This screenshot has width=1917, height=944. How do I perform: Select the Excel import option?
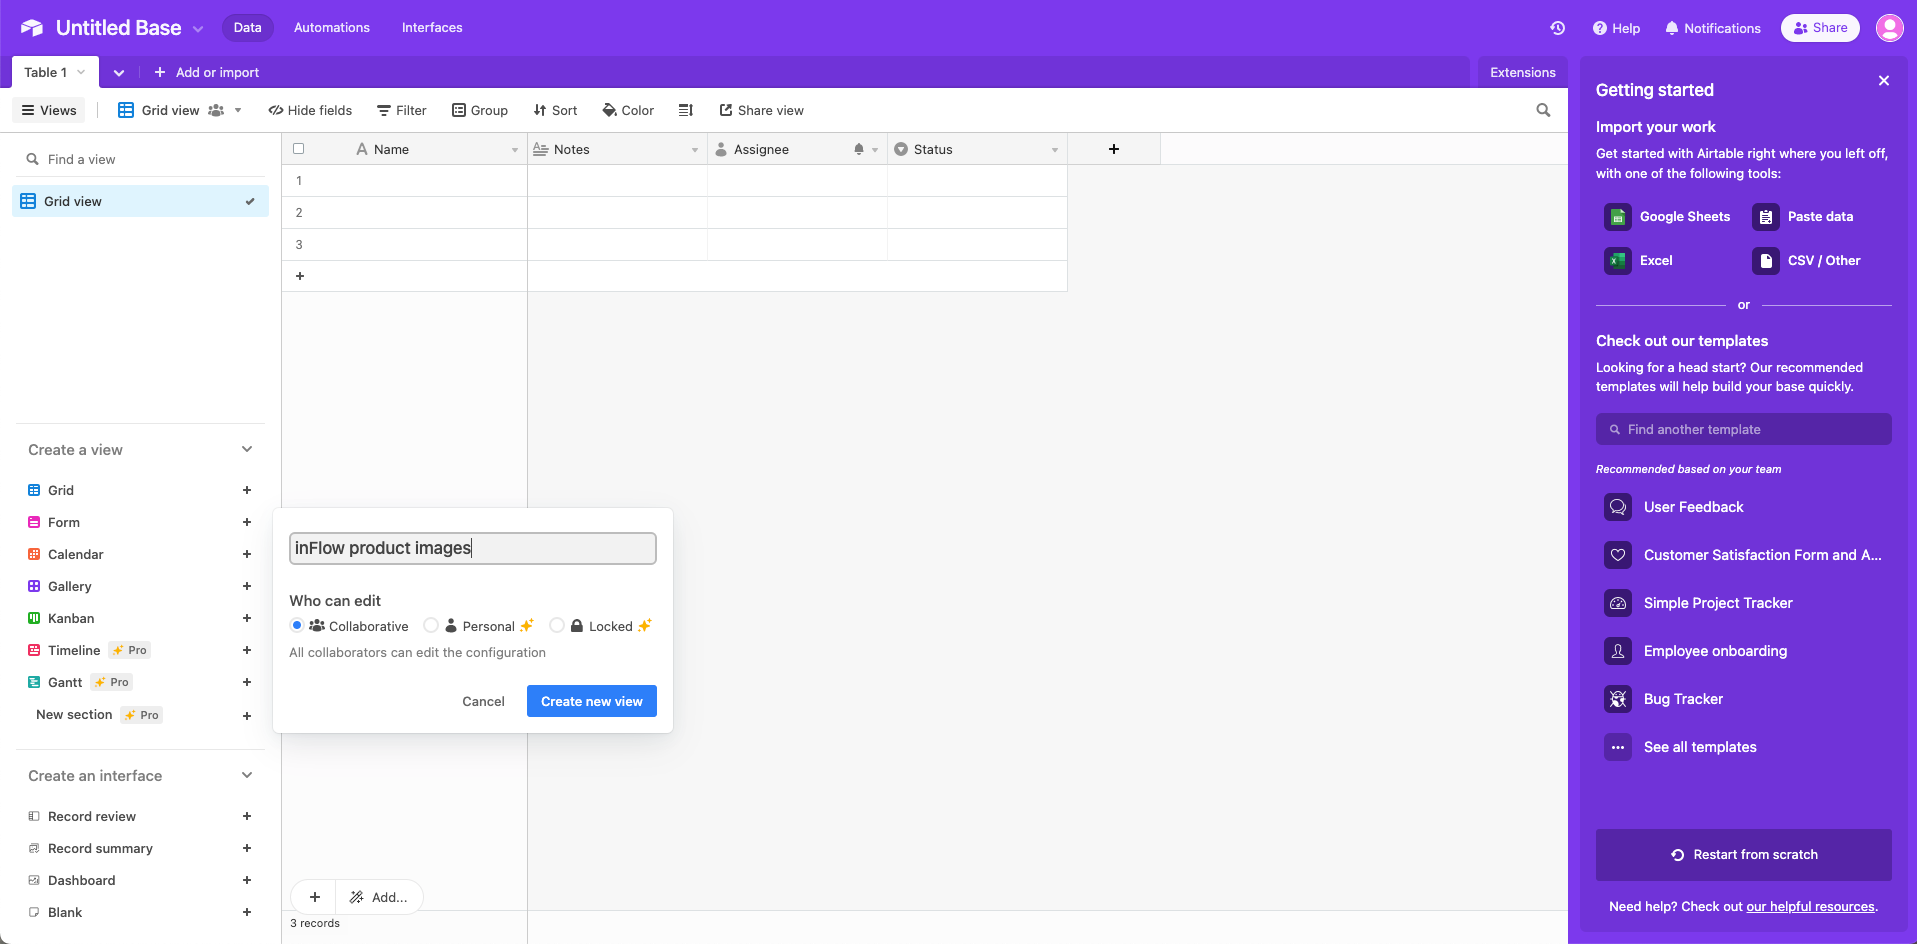pyautogui.click(x=1617, y=260)
